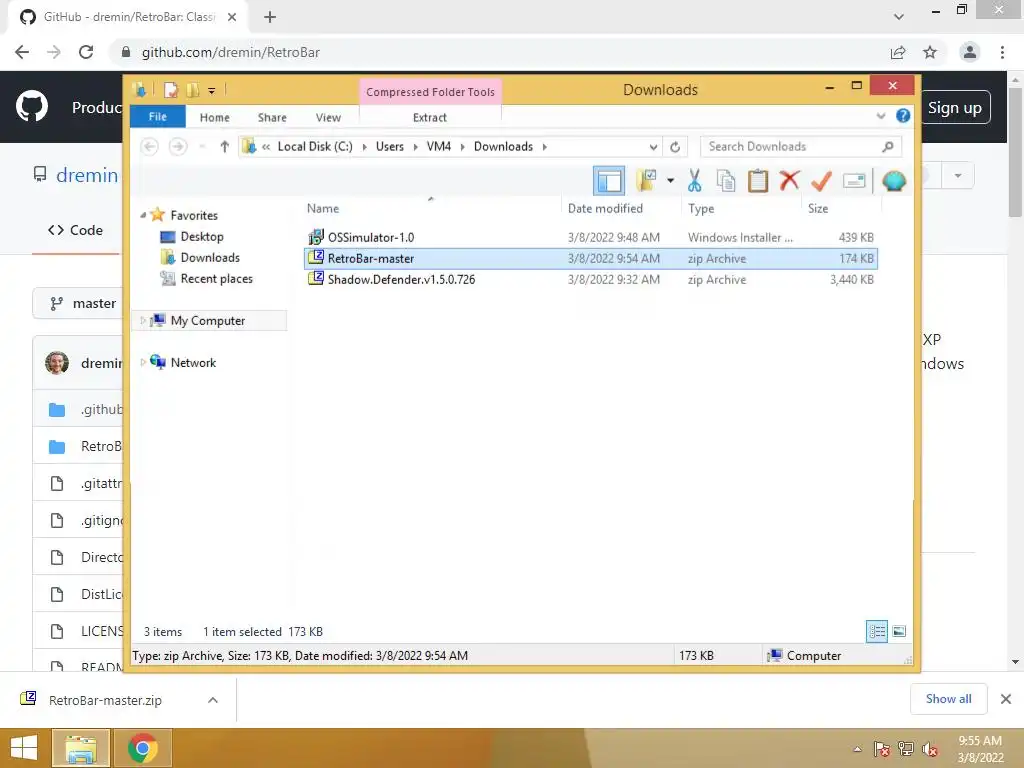Click the Rename toolbar icon
Image resolution: width=1024 pixels, height=768 pixels.
coord(854,181)
